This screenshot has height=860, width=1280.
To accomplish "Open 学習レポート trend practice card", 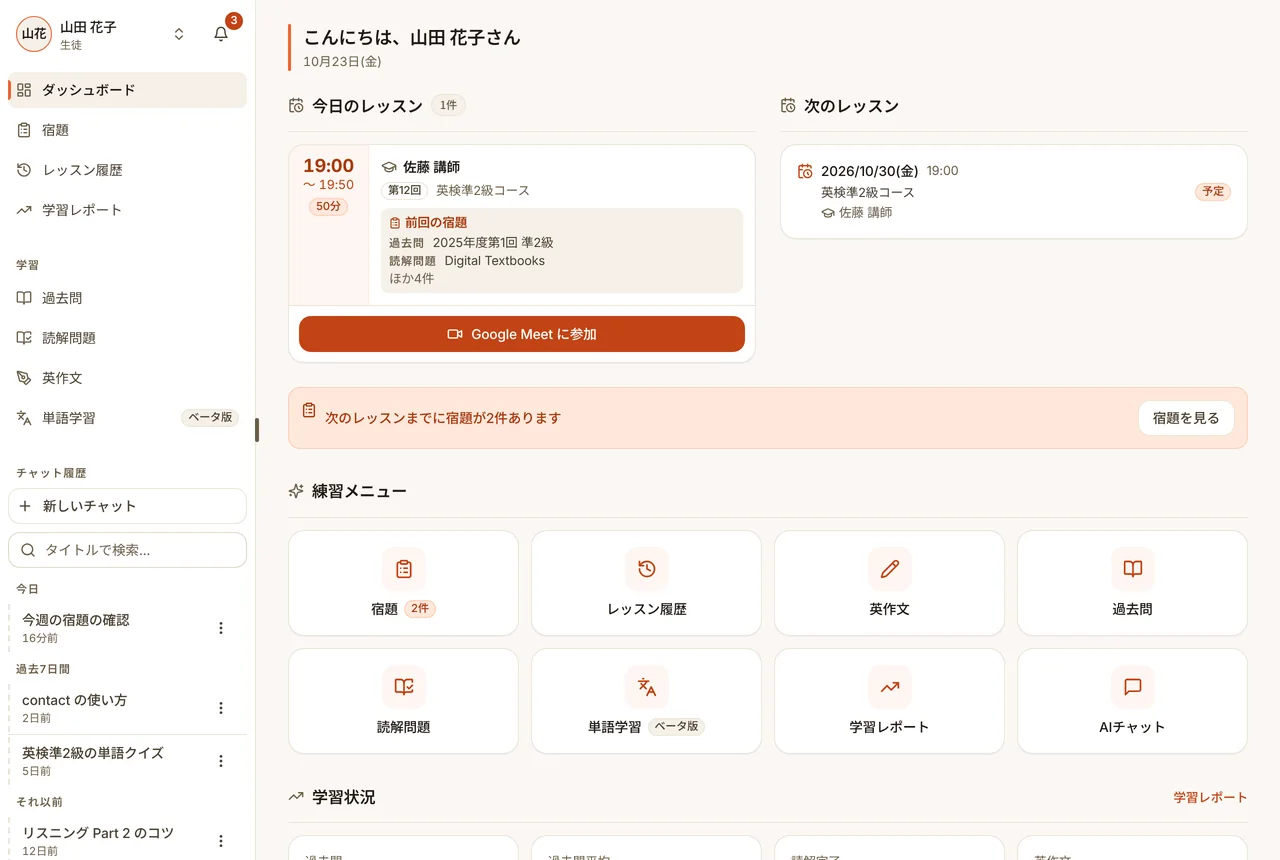I will (x=889, y=701).
